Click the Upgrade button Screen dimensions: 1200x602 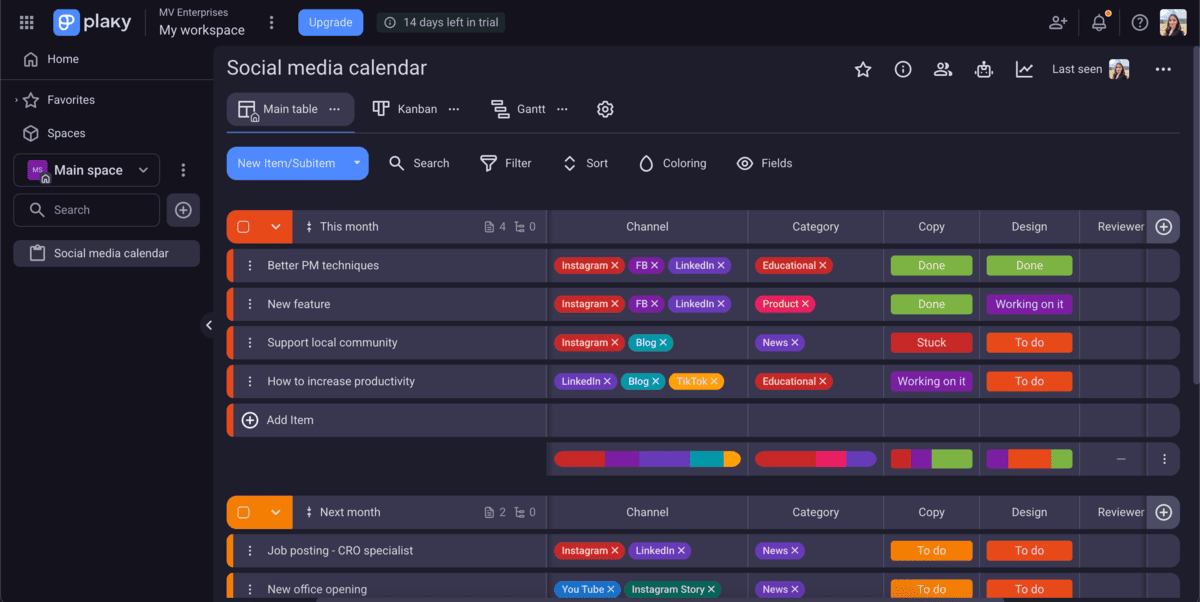pos(330,22)
